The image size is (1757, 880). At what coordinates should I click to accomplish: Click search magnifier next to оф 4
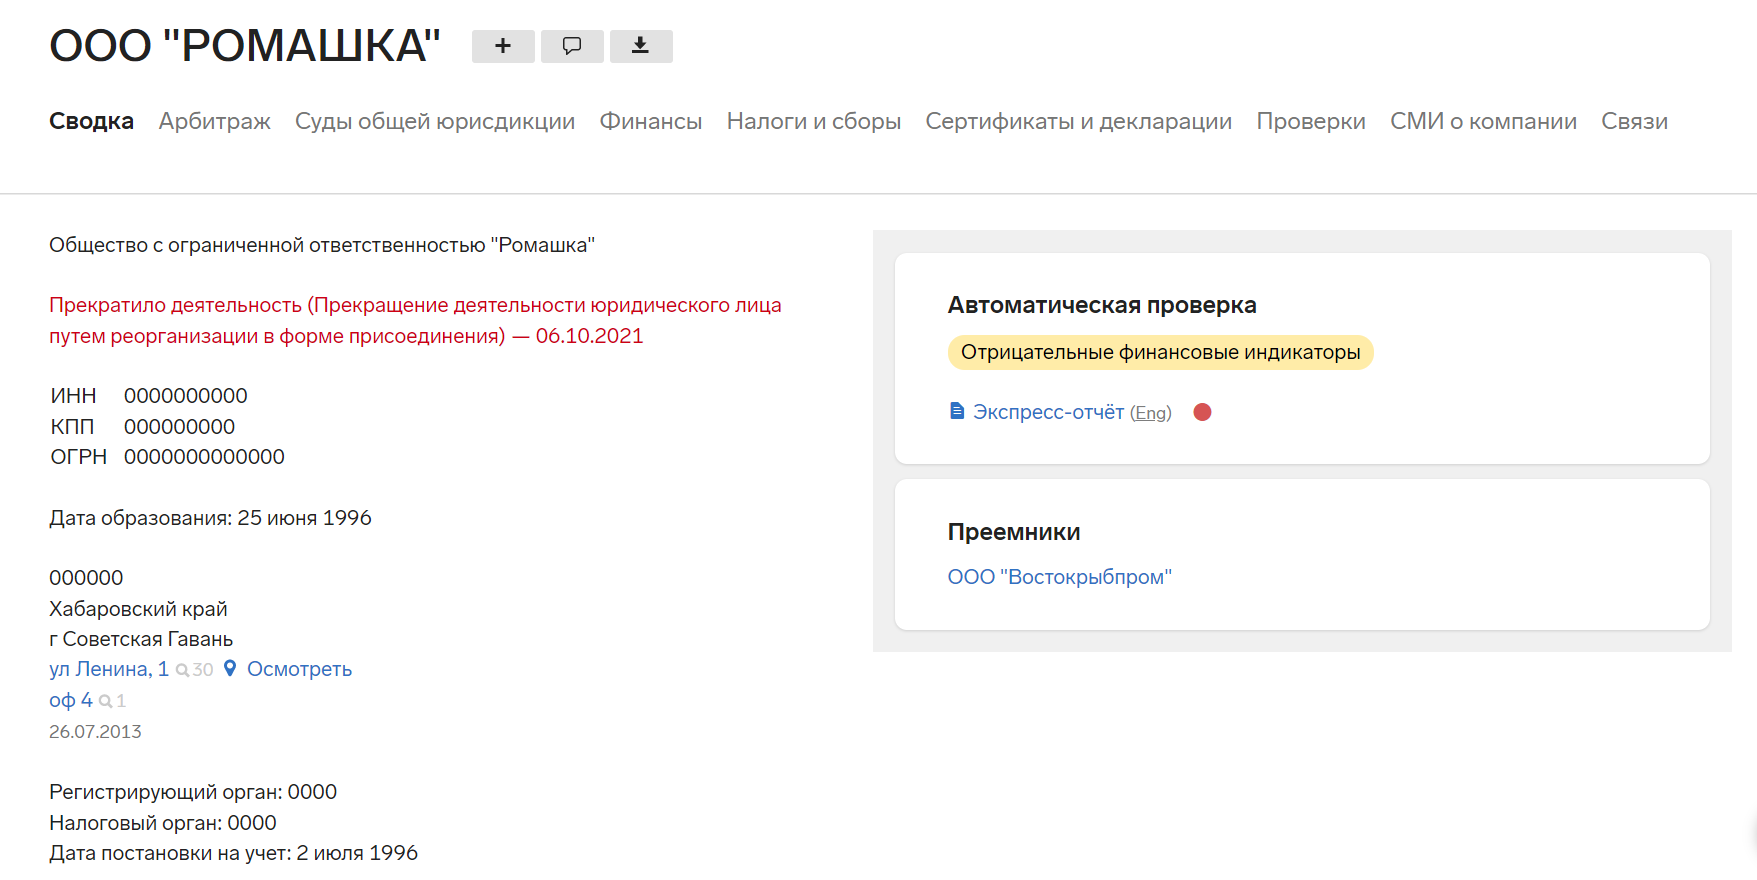click(x=106, y=701)
